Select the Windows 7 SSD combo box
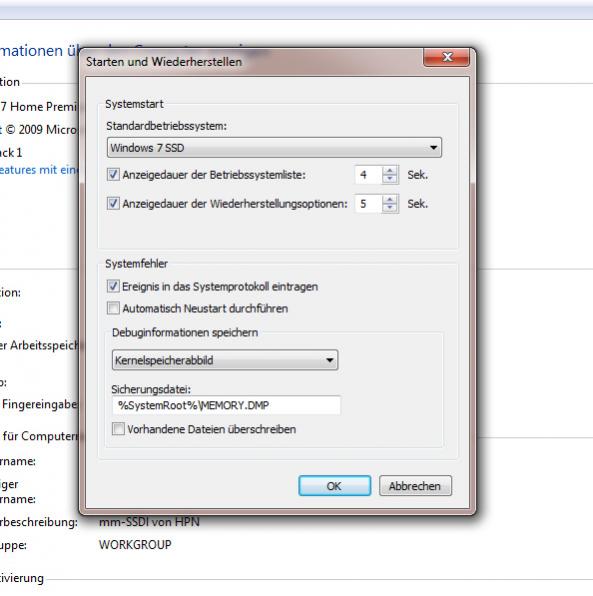 (x=274, y=147)
